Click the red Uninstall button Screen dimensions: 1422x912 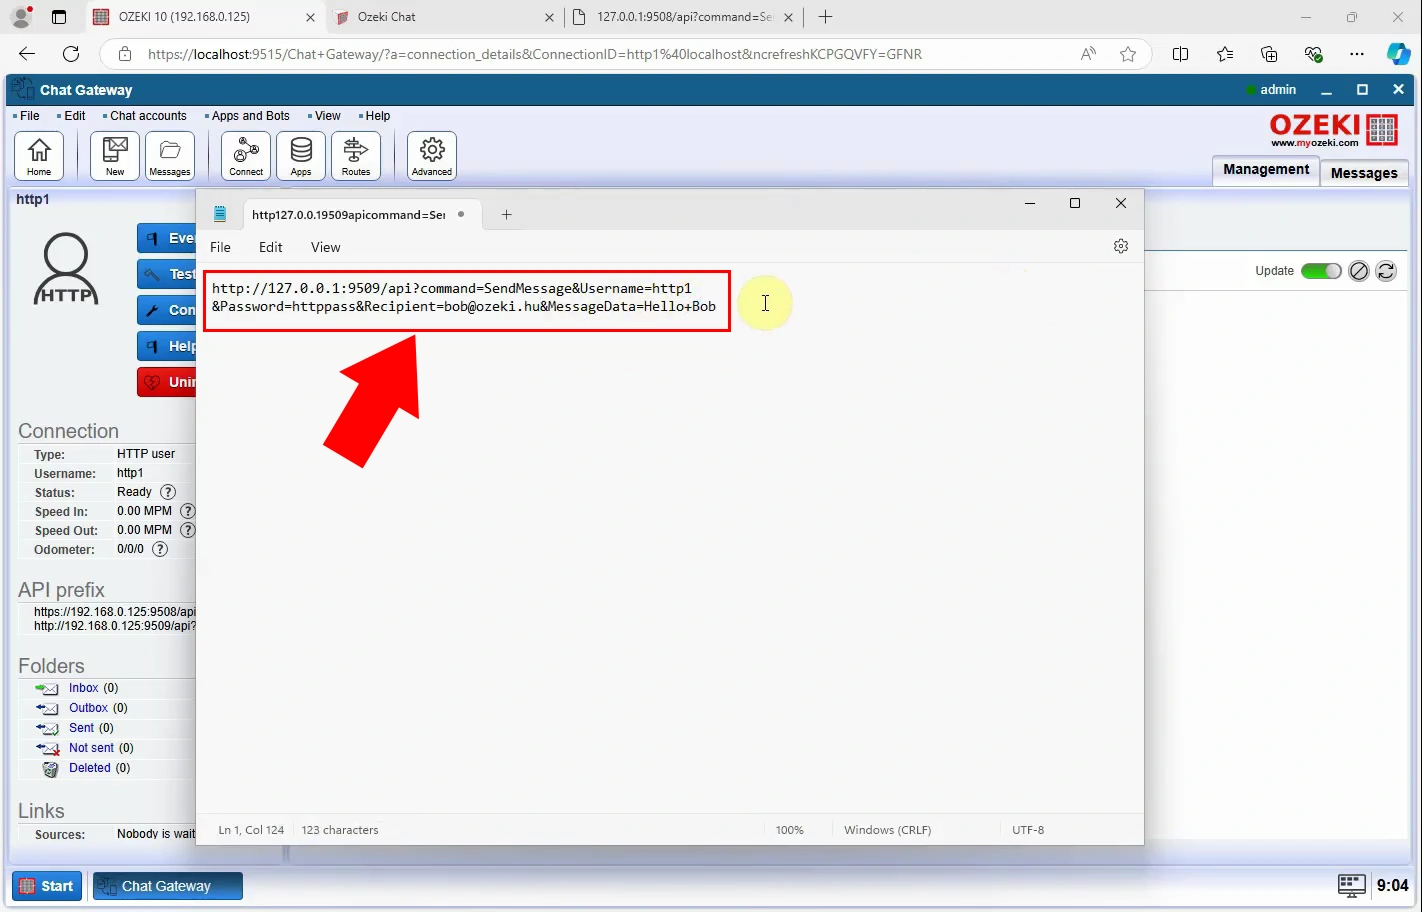pyautogui.click(x=167, y=382)
